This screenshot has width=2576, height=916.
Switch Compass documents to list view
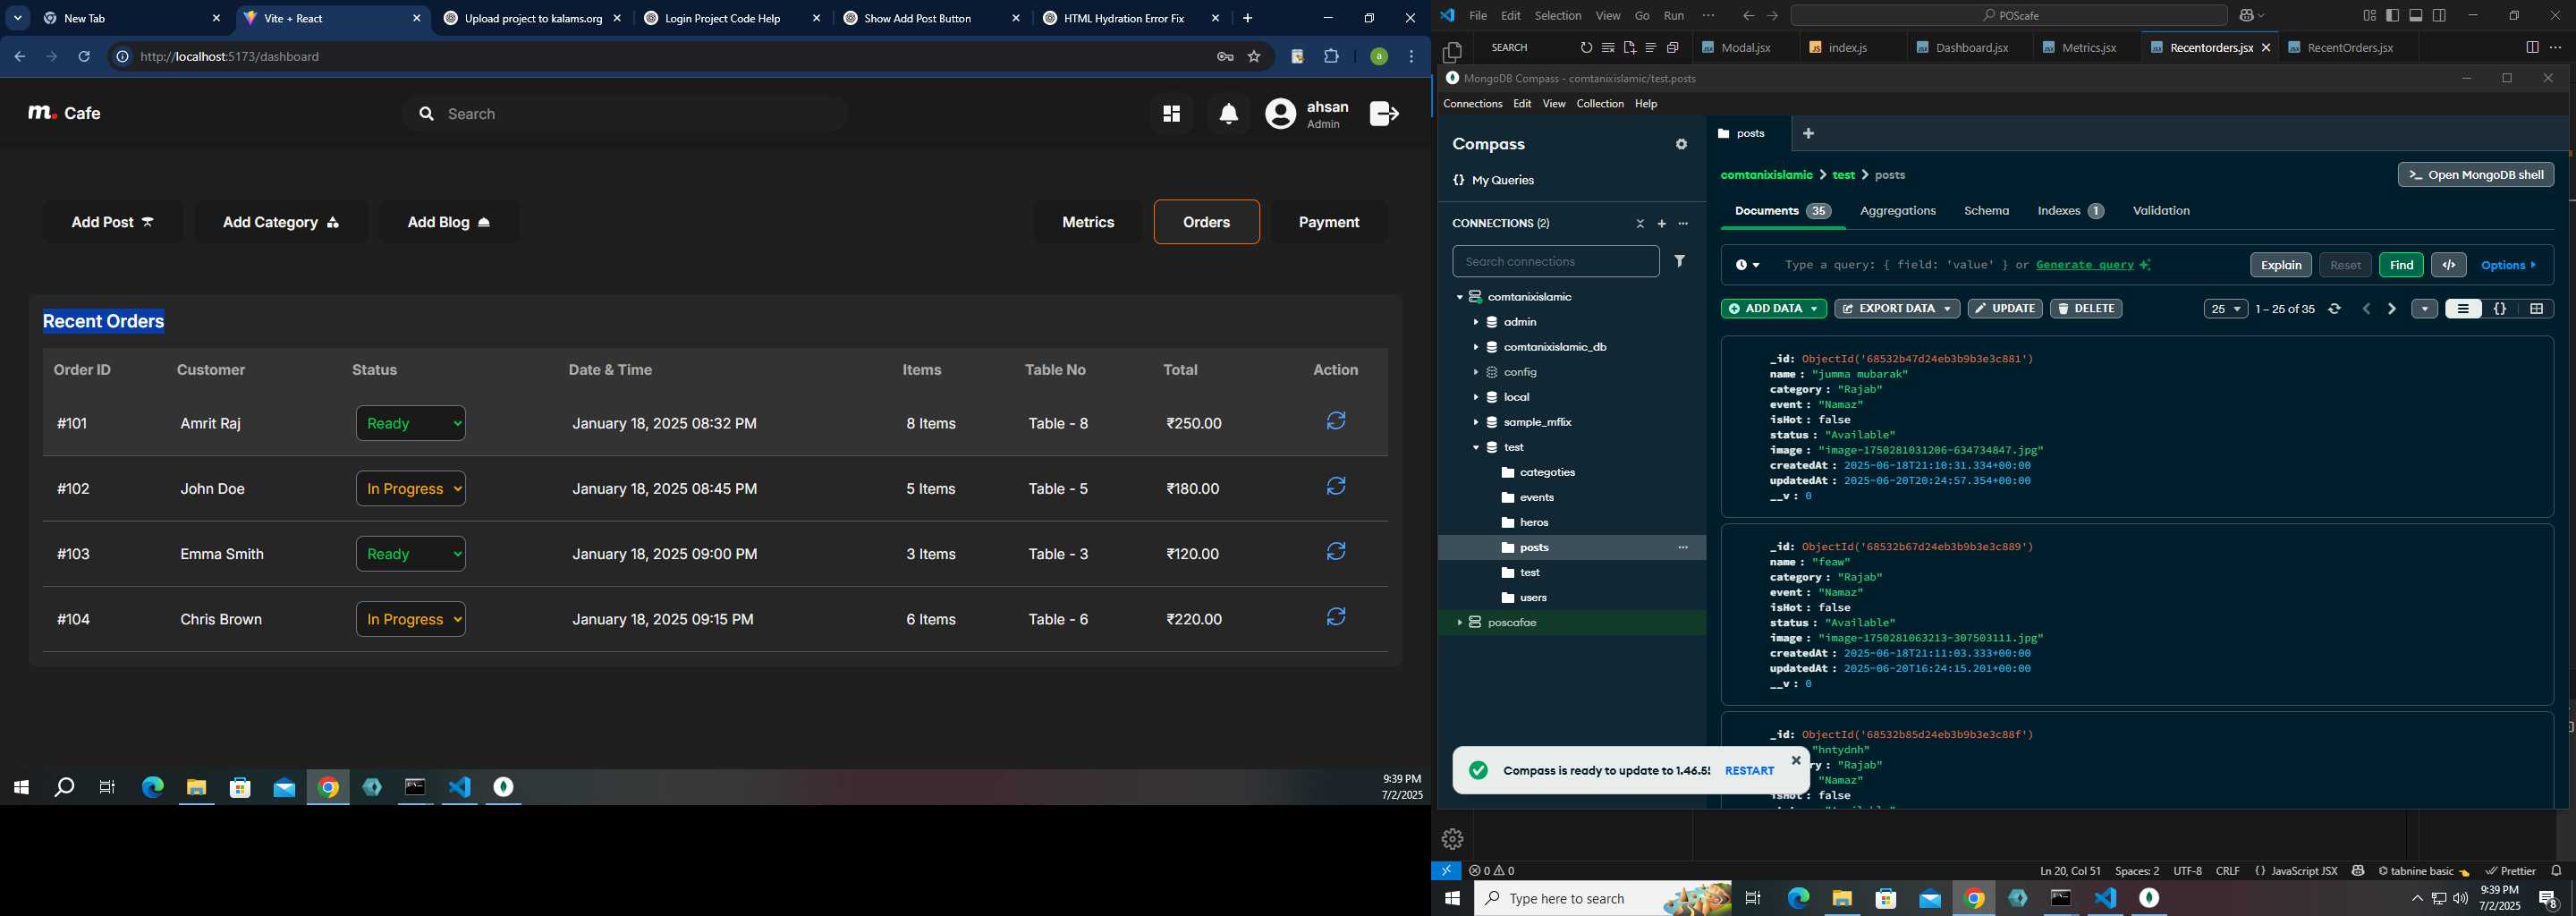point(2463,309)
